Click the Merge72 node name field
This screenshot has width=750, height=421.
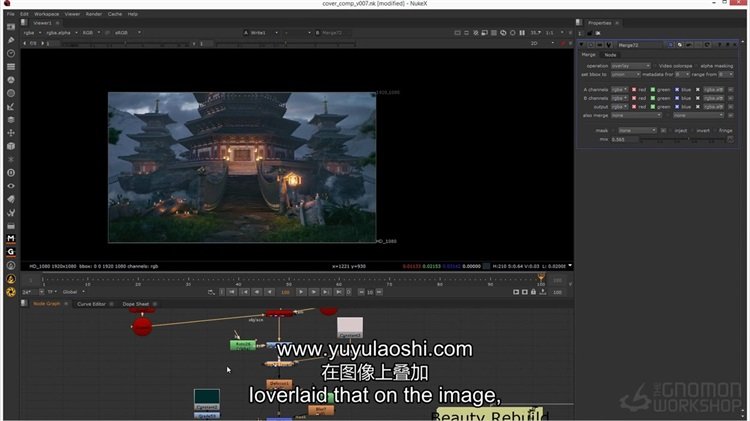coord(640,44)
